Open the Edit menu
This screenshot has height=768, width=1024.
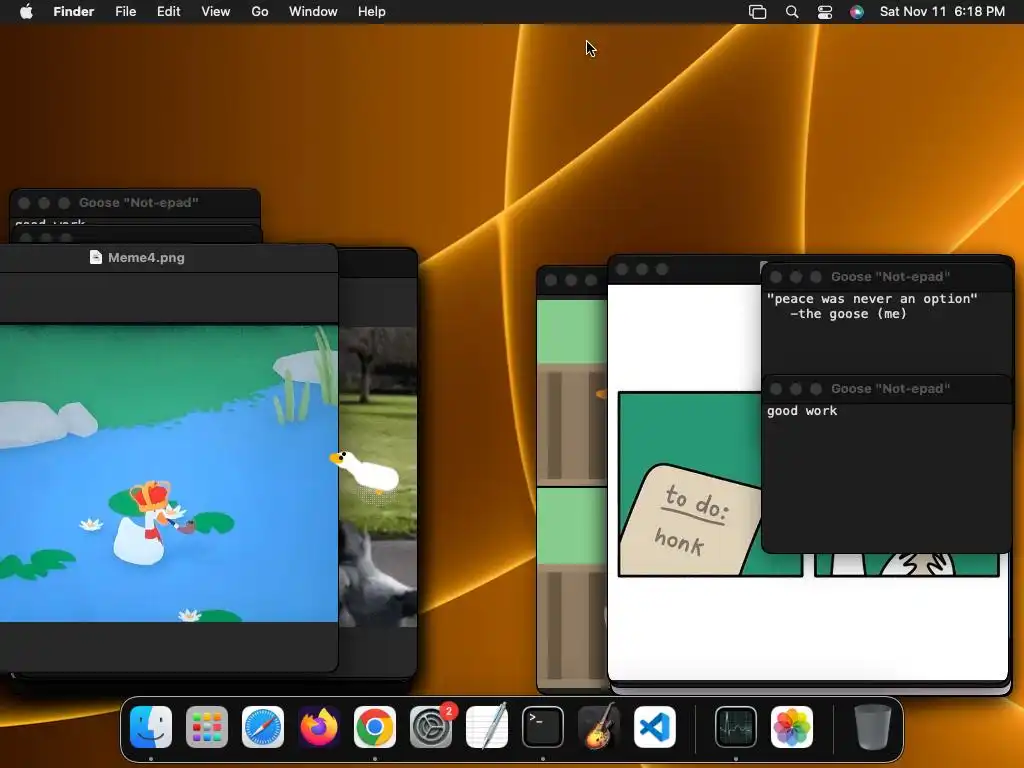(x=168, y=12)
